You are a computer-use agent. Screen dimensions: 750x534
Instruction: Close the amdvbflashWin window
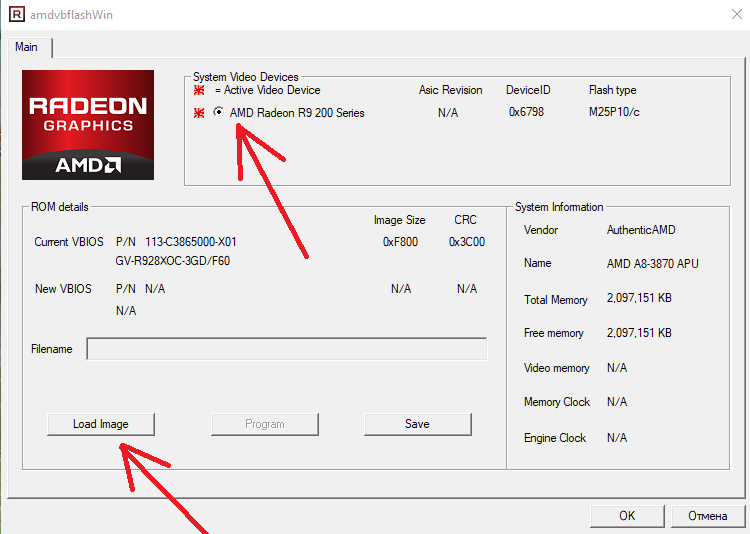coord(737,14)
